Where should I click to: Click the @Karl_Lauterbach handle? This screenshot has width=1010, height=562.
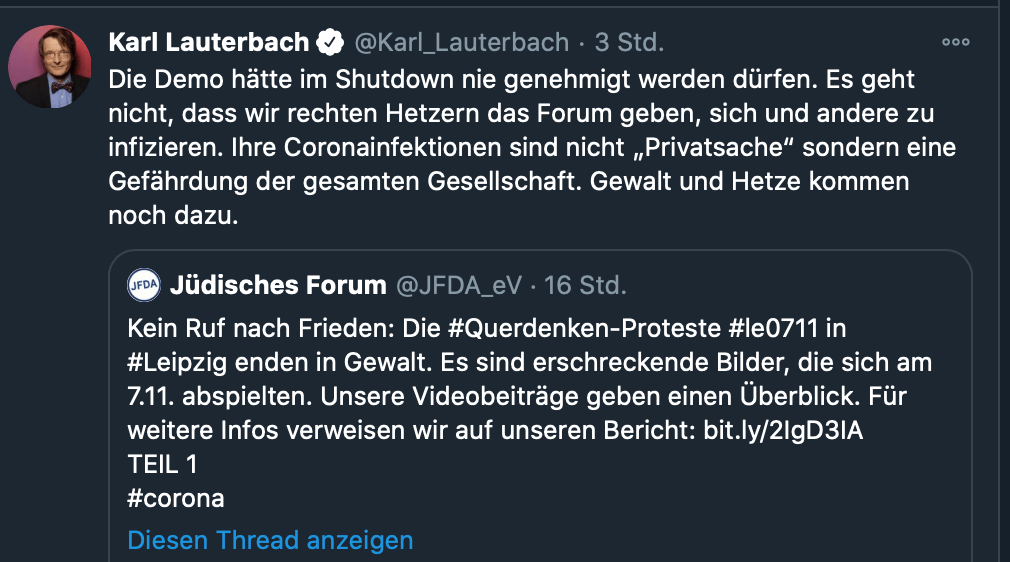point(462,42)
